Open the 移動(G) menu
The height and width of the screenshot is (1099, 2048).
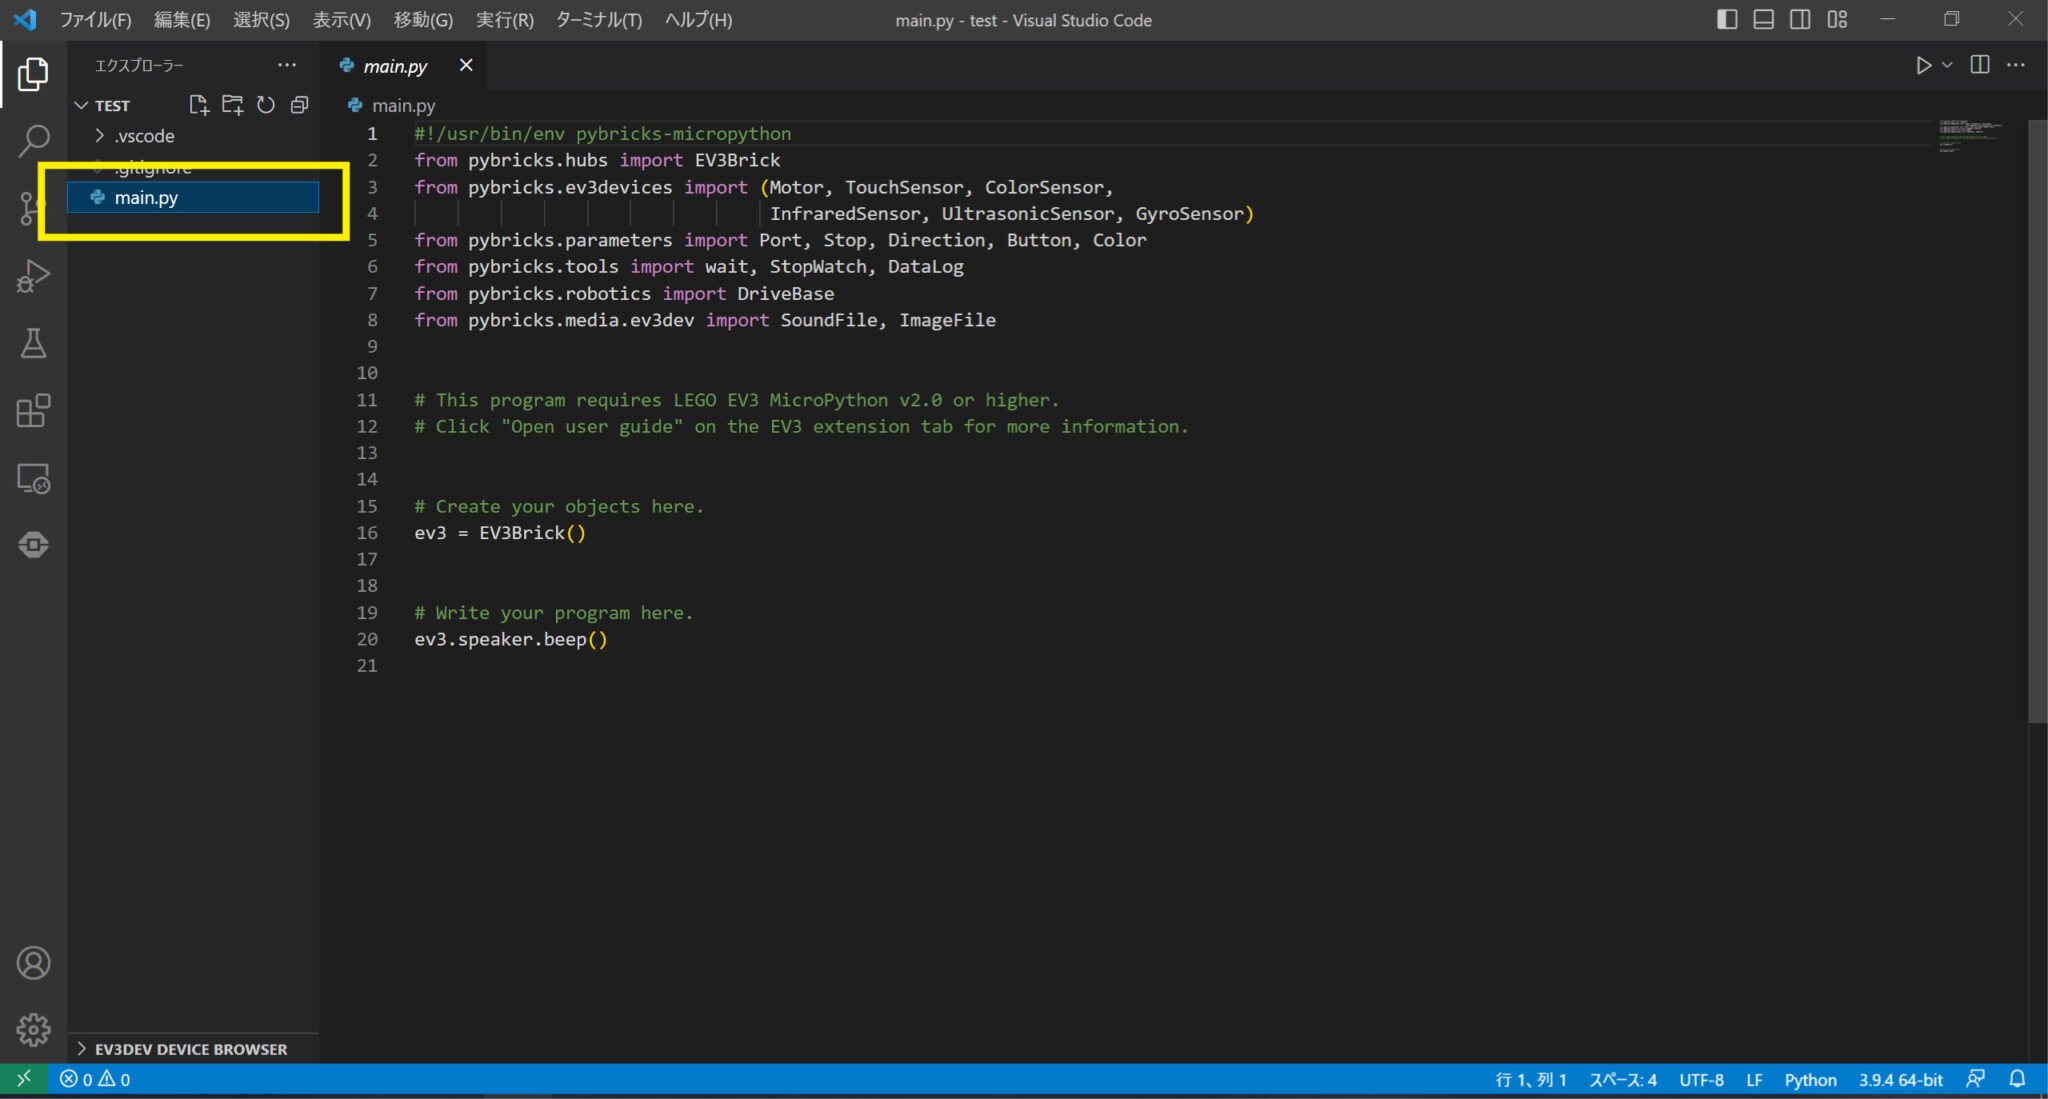(x=423, y=20)
